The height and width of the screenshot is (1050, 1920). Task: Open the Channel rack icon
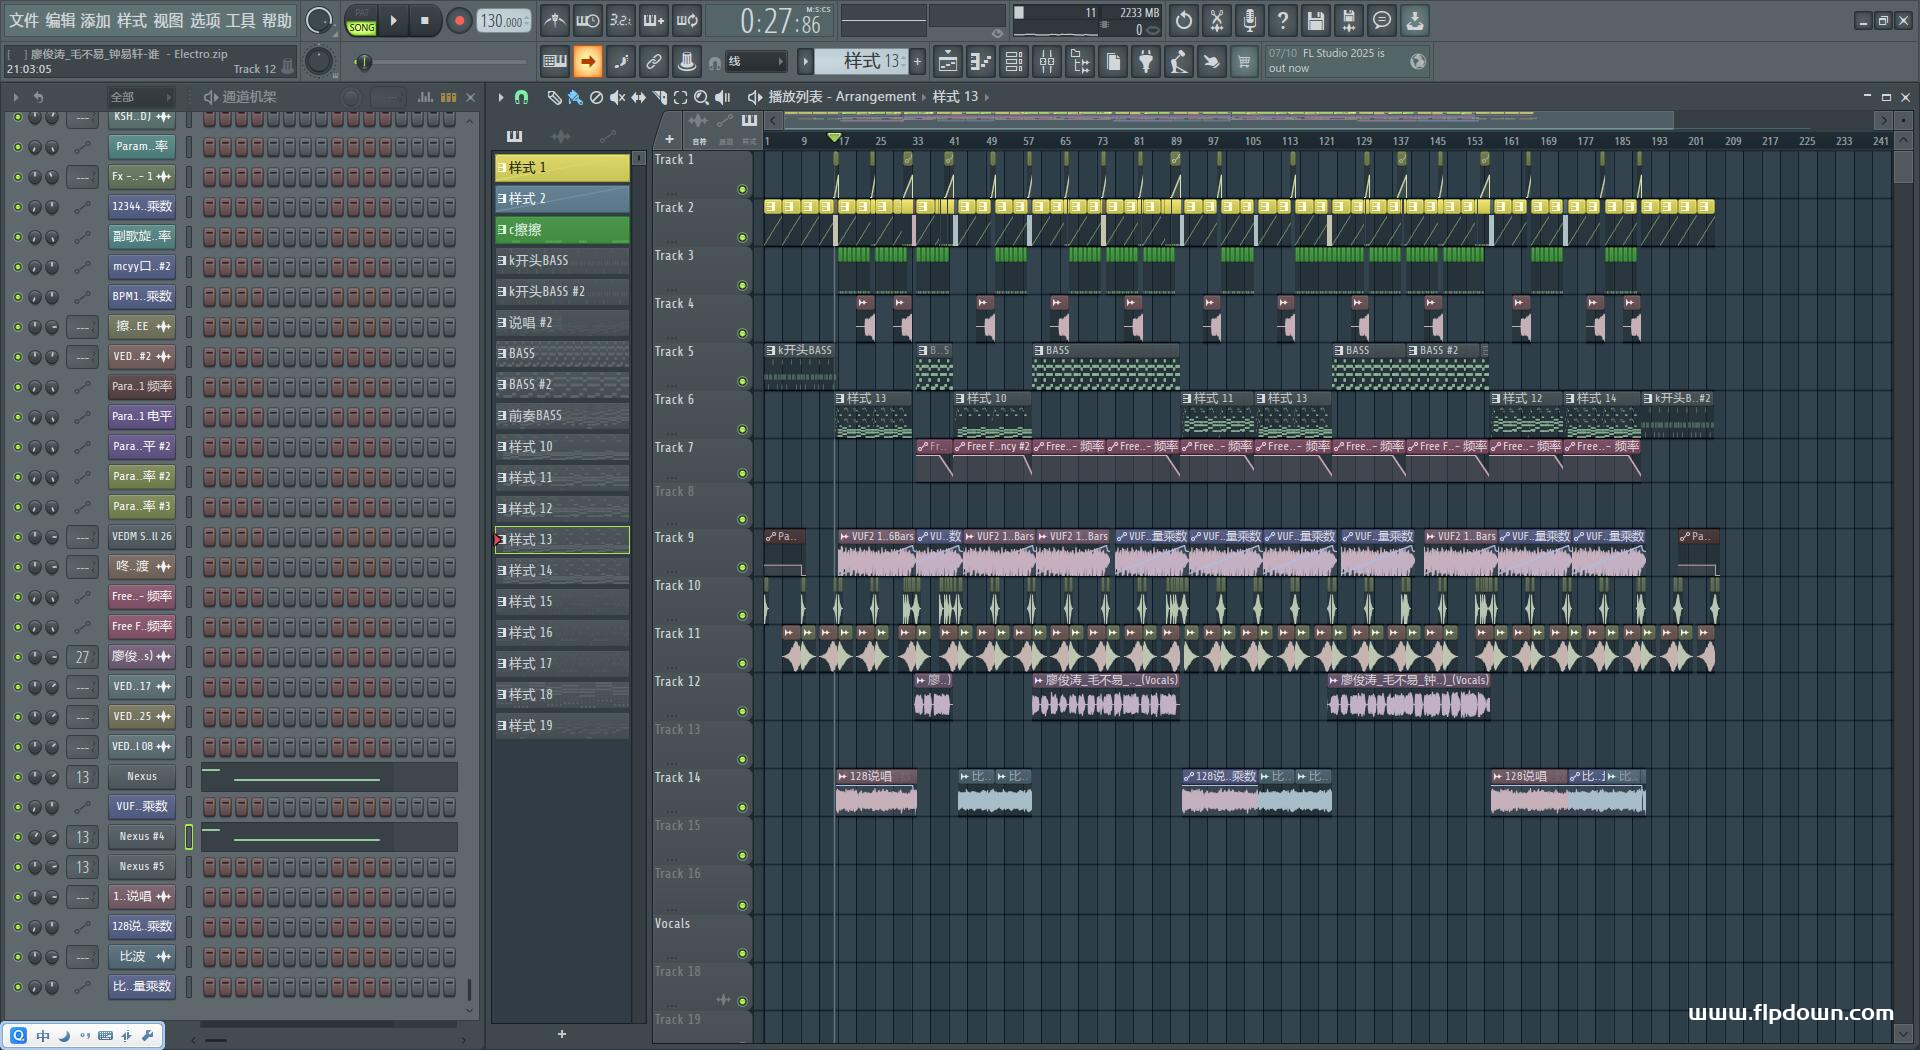click(x=1013, y=62)
